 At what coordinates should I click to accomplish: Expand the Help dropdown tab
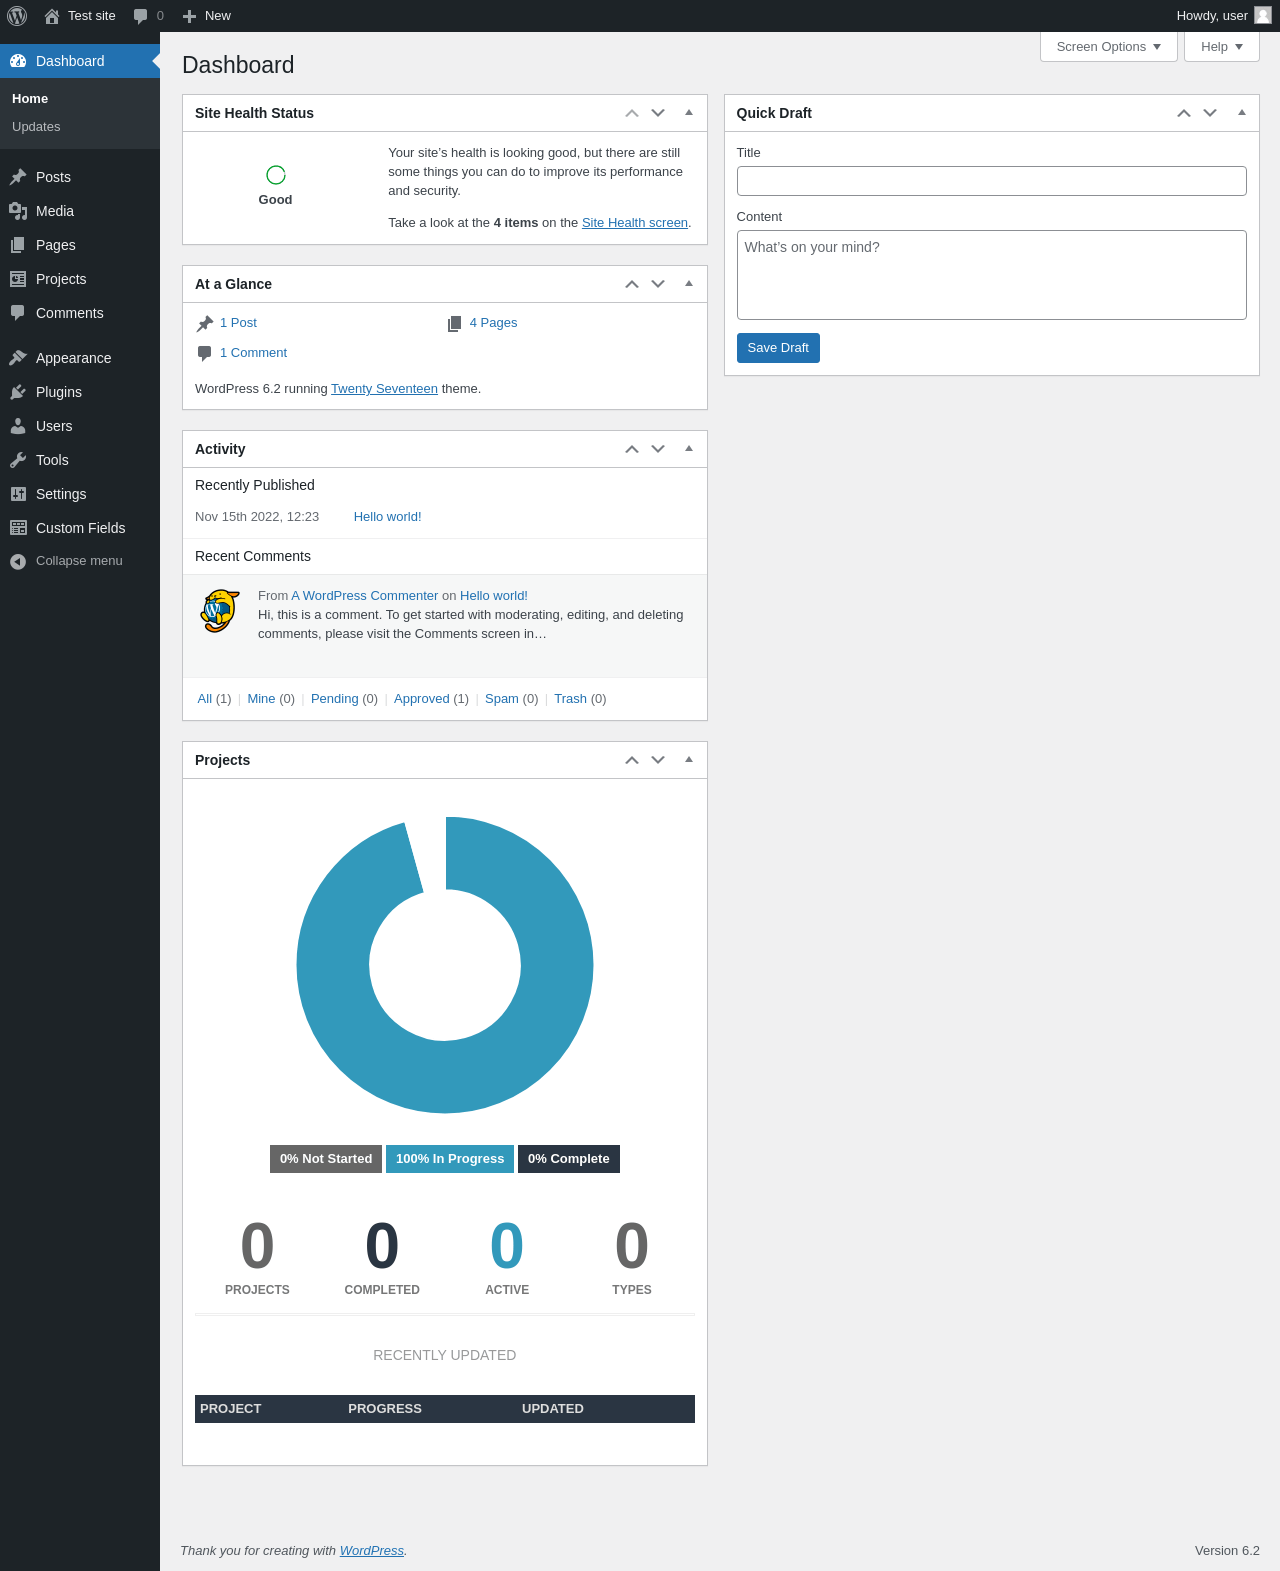[x=1222, y=47]
